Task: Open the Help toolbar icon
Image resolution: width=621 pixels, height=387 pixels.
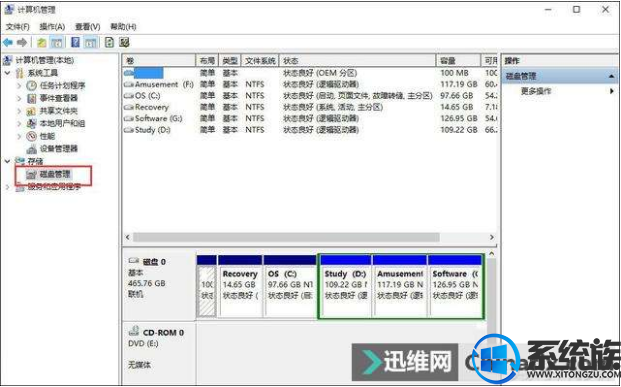Action: (x=75, y=42)
